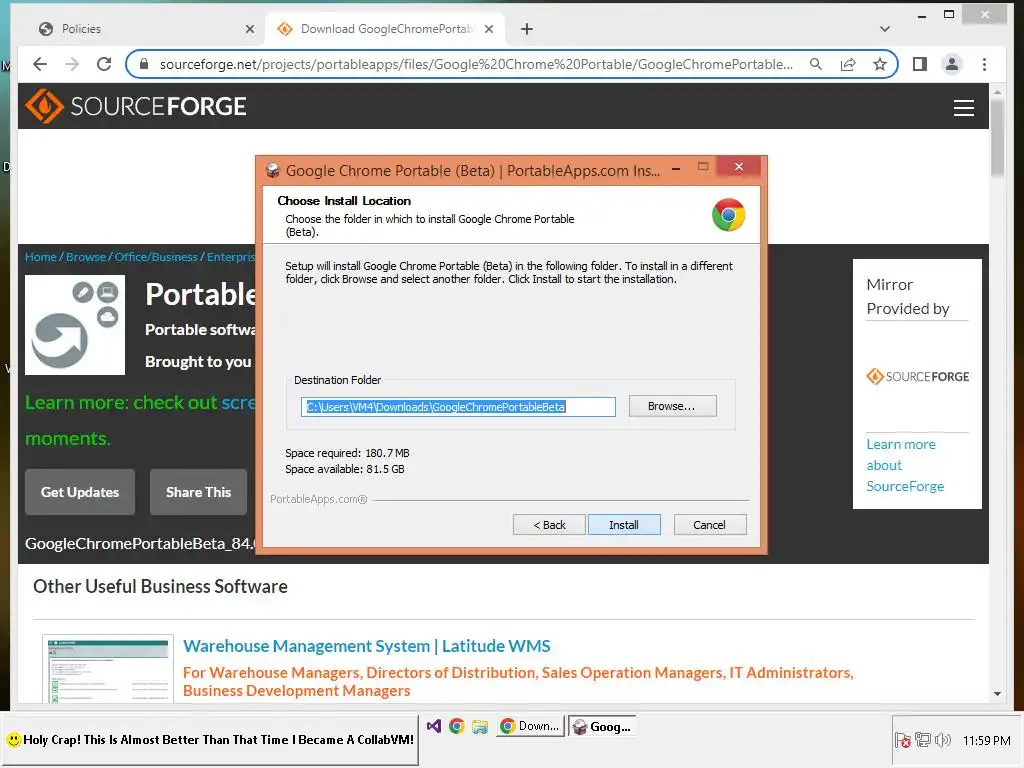This screenshot has height=768, width=1024.
Task: Click the Get Updates button
Action: pos(80,492)
